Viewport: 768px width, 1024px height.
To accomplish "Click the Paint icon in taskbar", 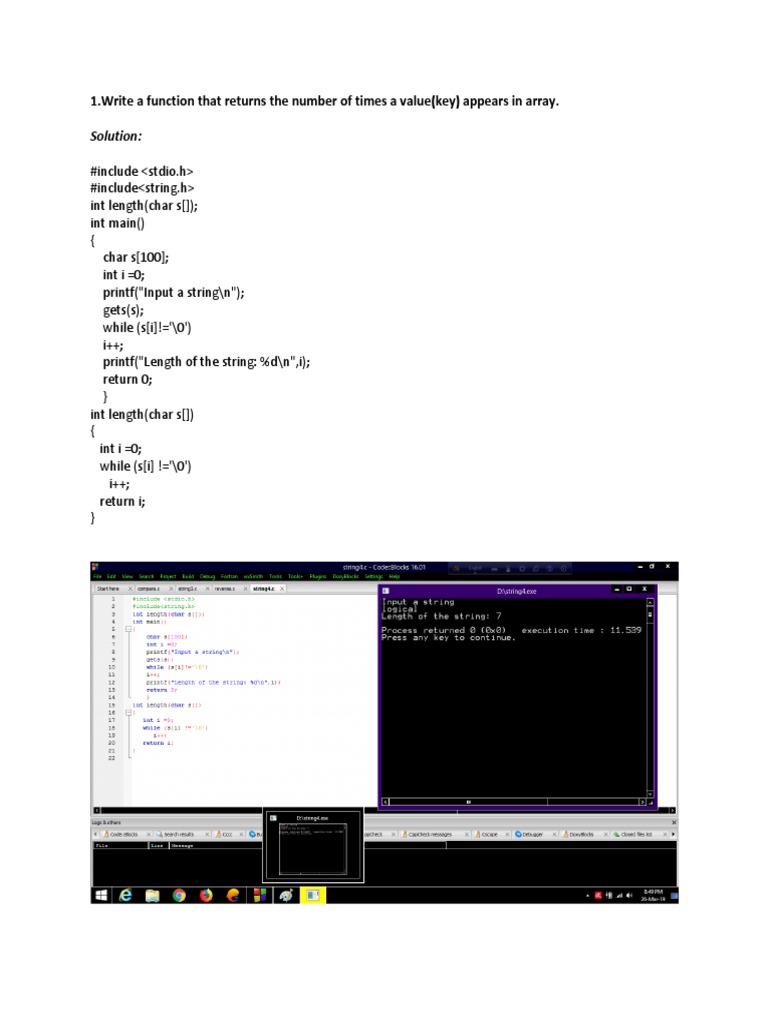I will point(285,895).
